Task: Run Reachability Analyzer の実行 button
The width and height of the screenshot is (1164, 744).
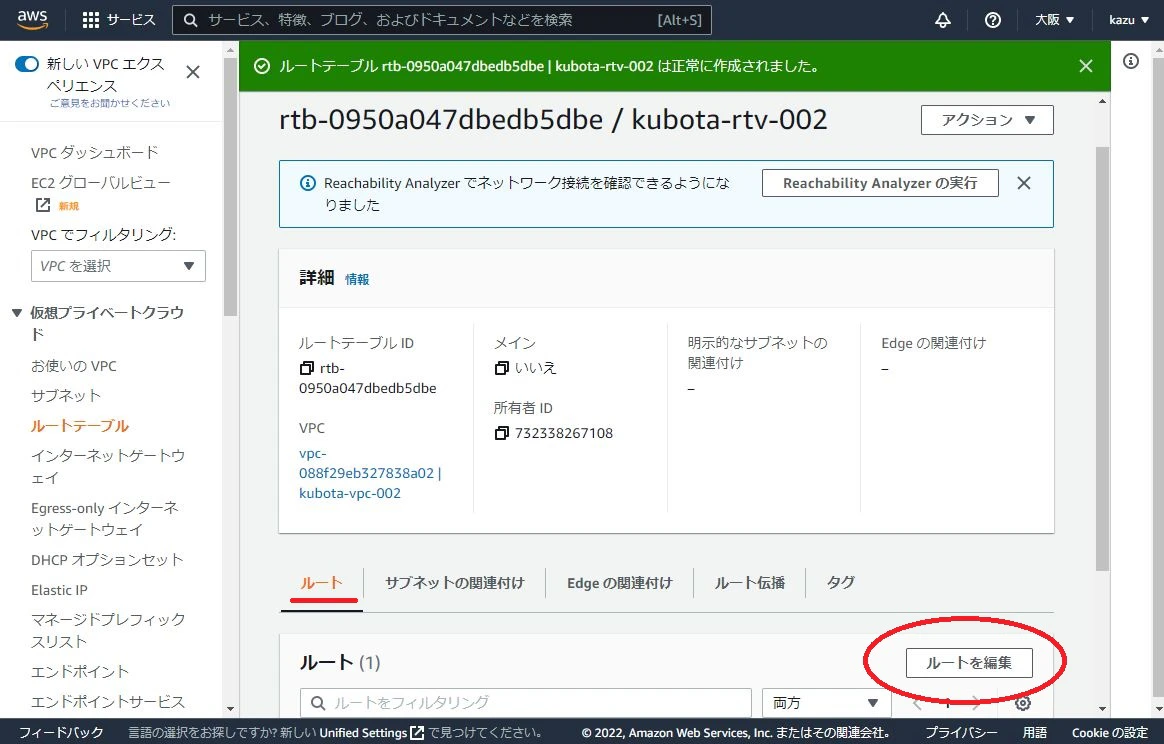Action: pyautogui.click(x=880, y=183)
